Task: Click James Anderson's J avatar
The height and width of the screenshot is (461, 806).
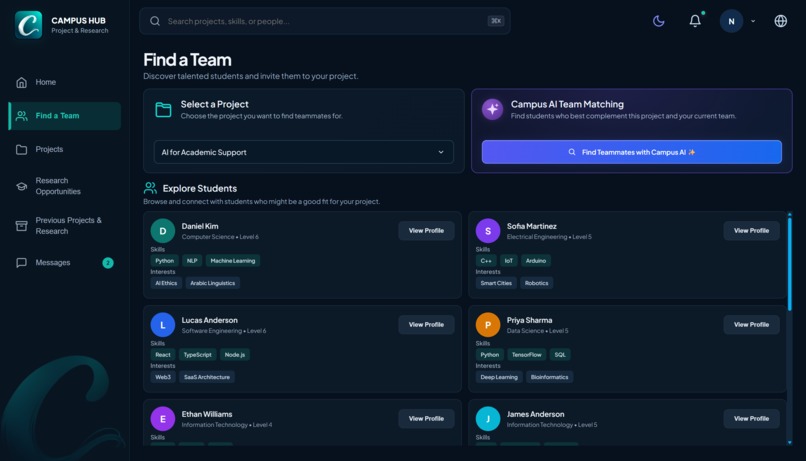Action: [x=488, y=419]
